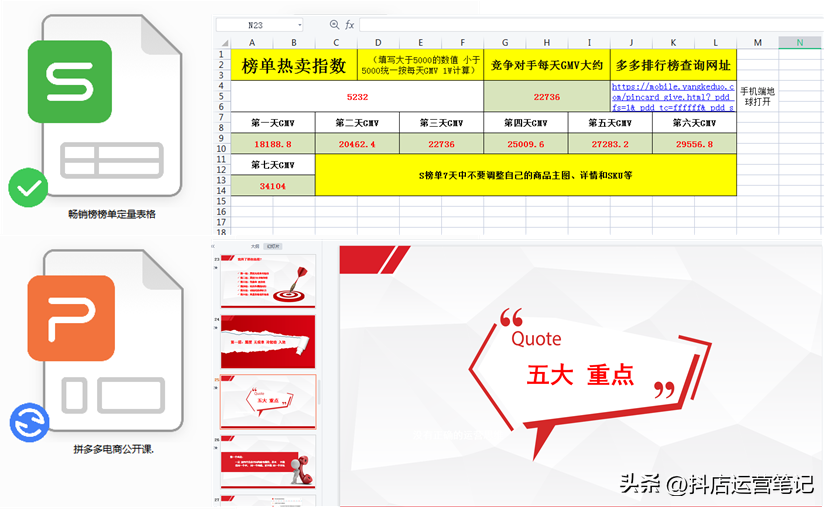Click the 第七天GMV label cell
This screenshot has width=829, height=509.
tap(273, 165)
